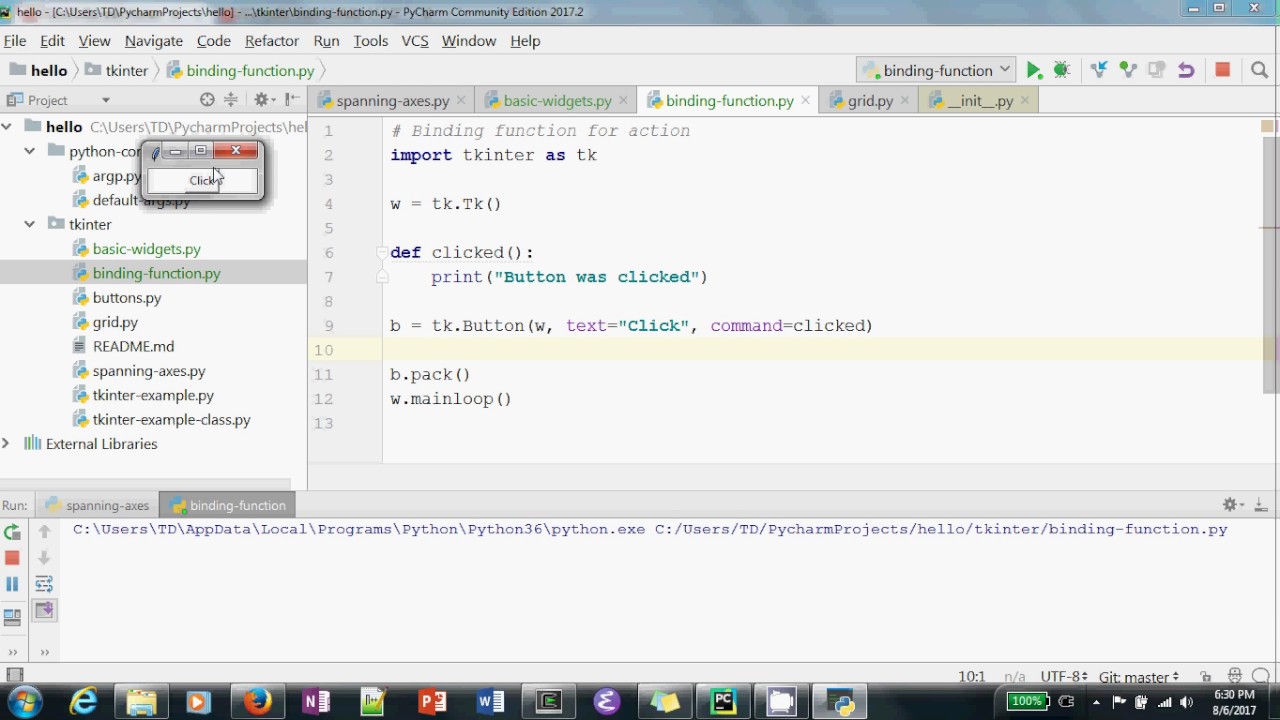The width and height of the screenshot is (1280, 720).
Task: Open tkinter-example-class.py in tree
Action: pyautogui.click(x=171, y=420)
